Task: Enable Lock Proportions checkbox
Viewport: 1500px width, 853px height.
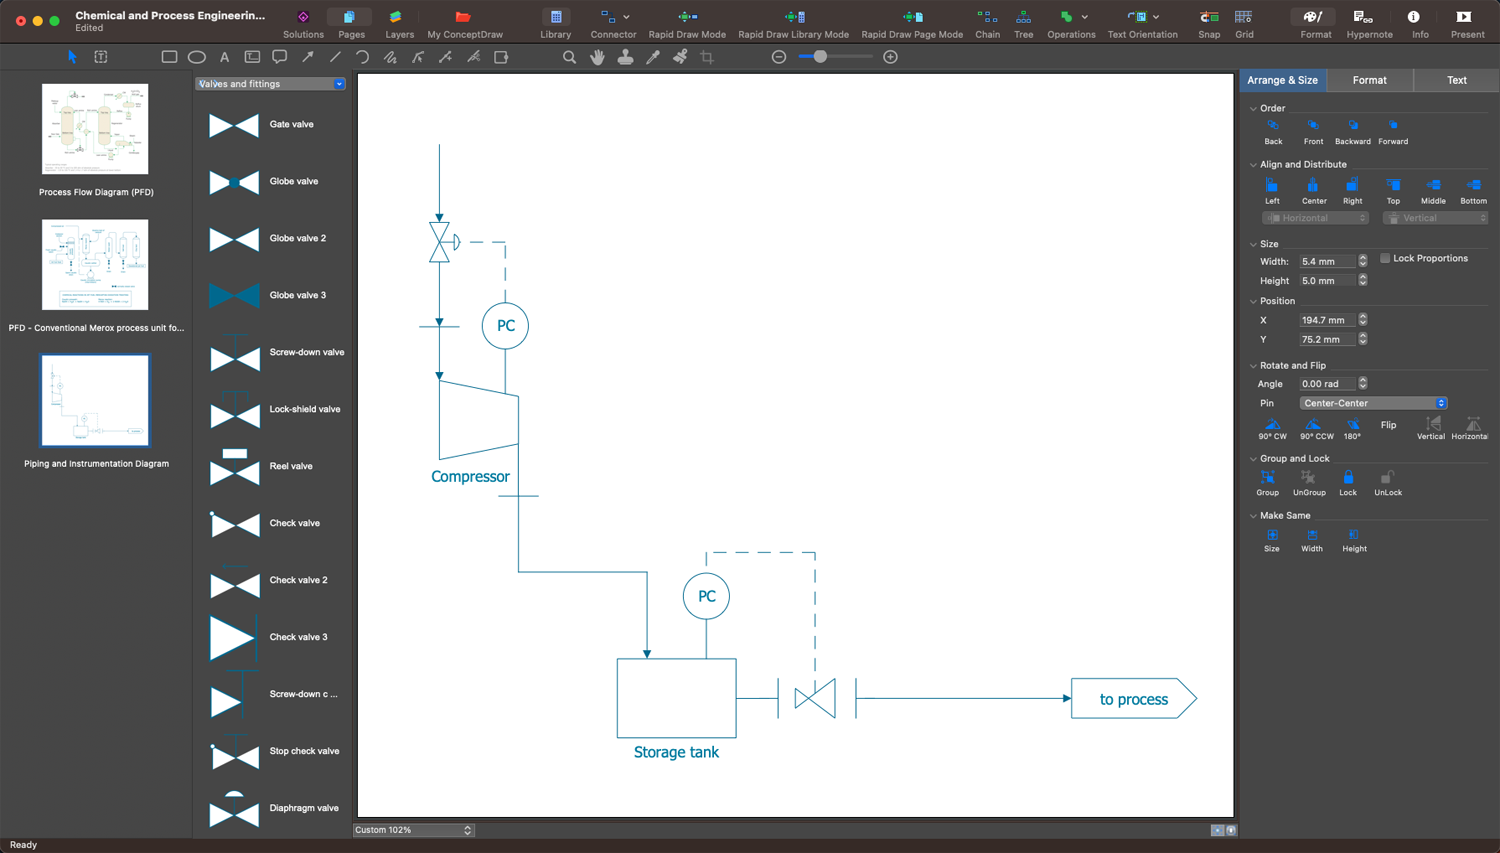Action: [x=1385, y=259]
